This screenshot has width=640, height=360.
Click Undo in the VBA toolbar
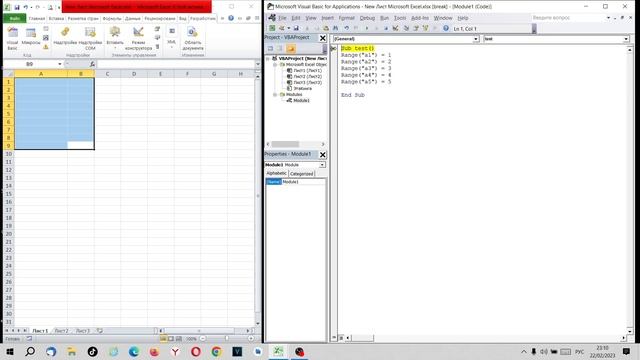(347, 28)
